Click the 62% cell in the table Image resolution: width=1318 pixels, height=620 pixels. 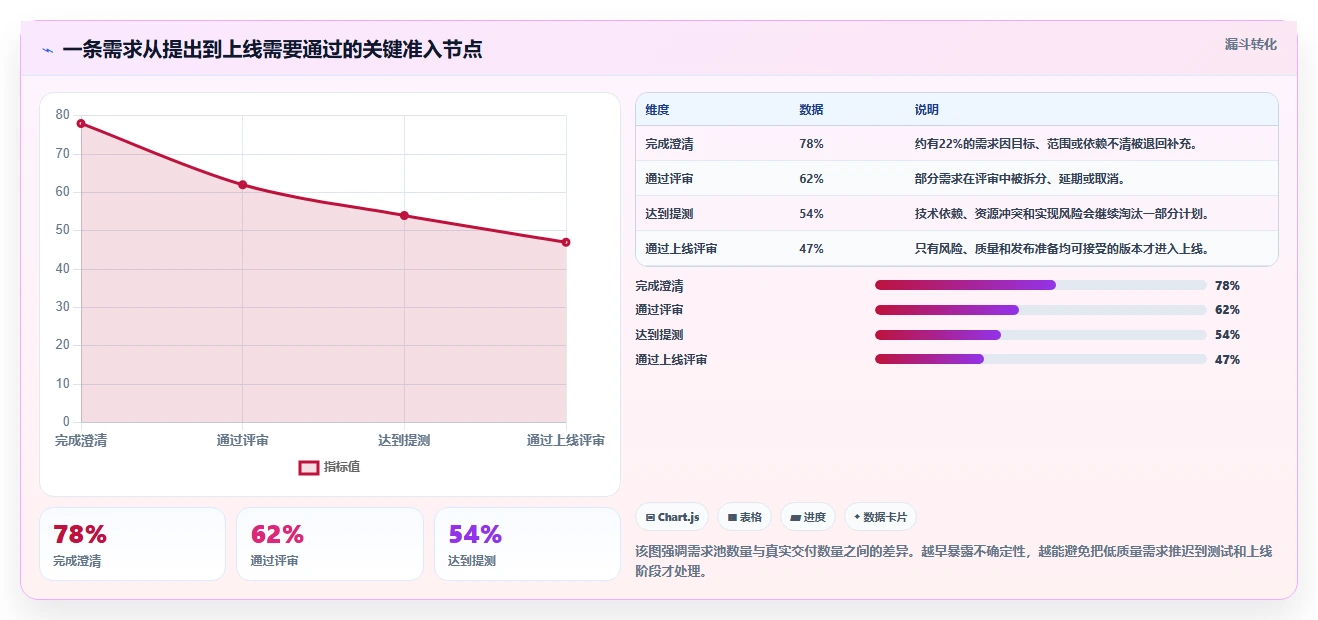point(811,179)
